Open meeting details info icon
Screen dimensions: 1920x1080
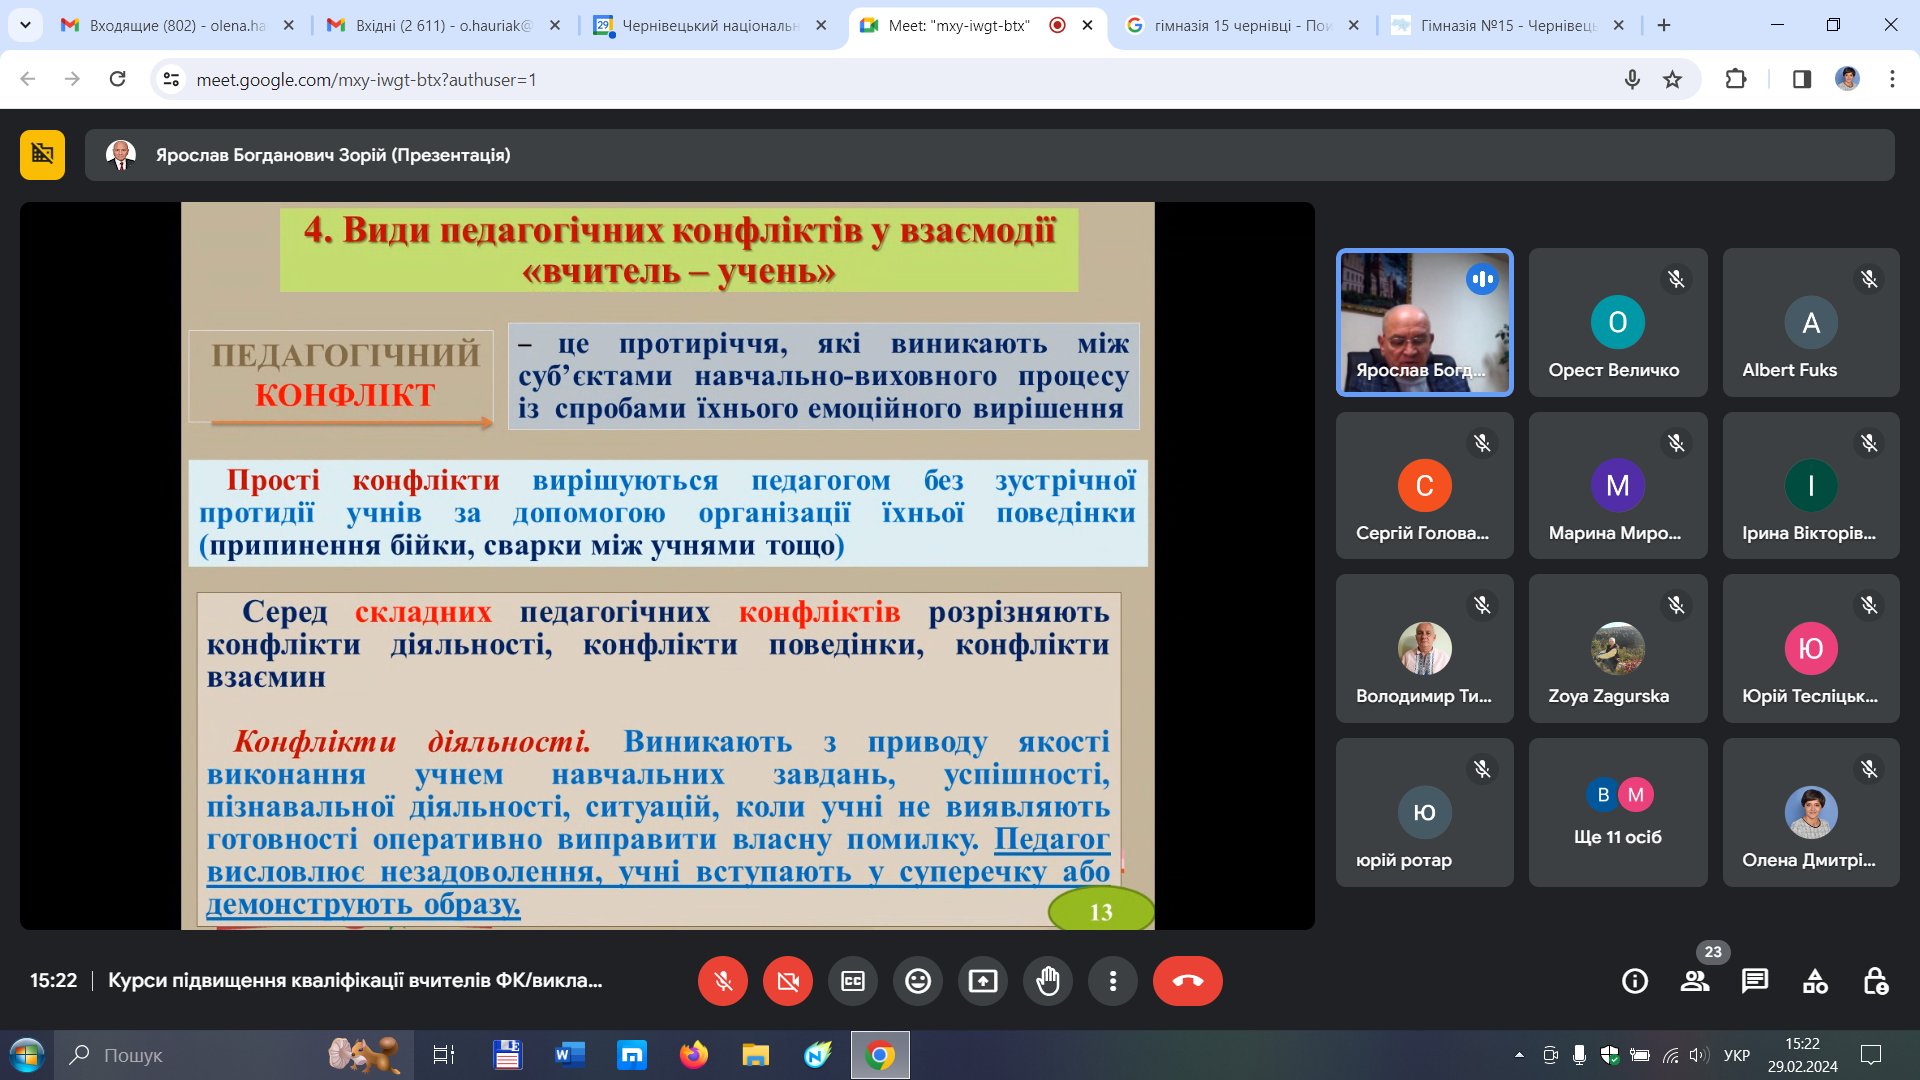click(x=1635, y=981)
